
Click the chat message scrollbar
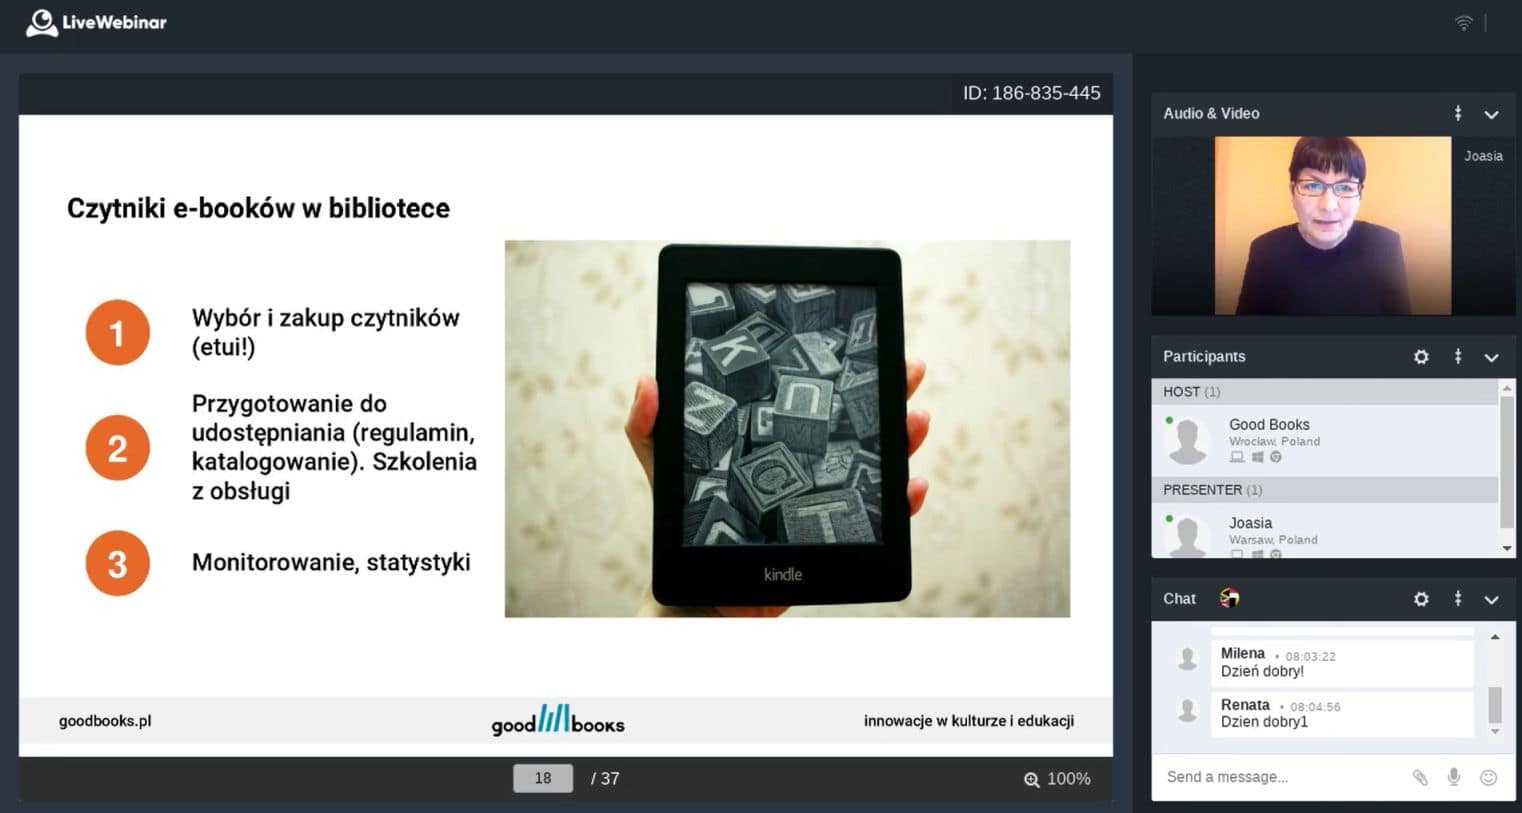pyautogui.click(x=1495, y=704)
